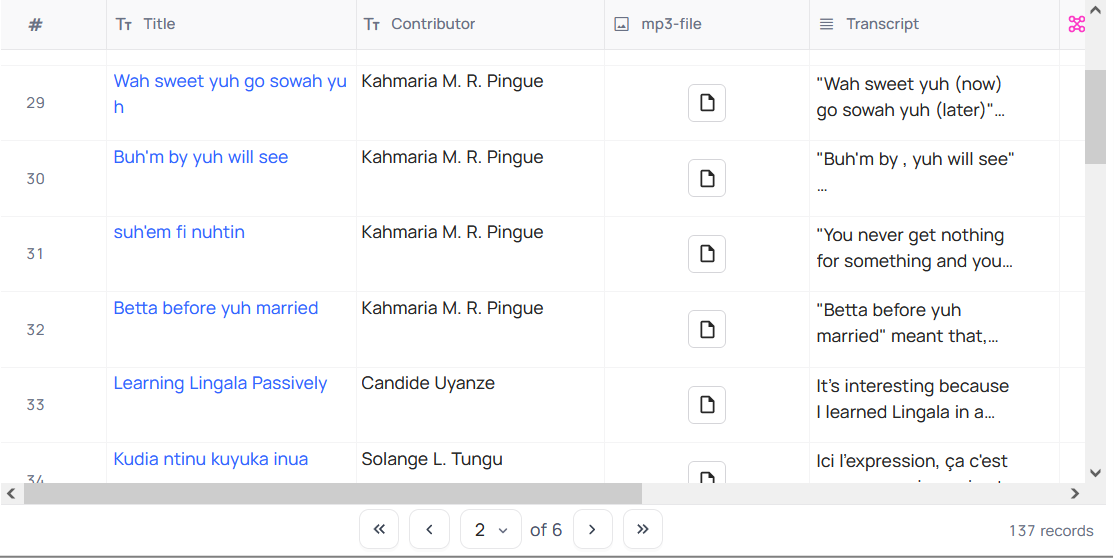Image resolution: width=1114 pixels, height=558 pixels.
Task: Click the vertical scrollbar down arrow
Action: tap(1096, 473)
